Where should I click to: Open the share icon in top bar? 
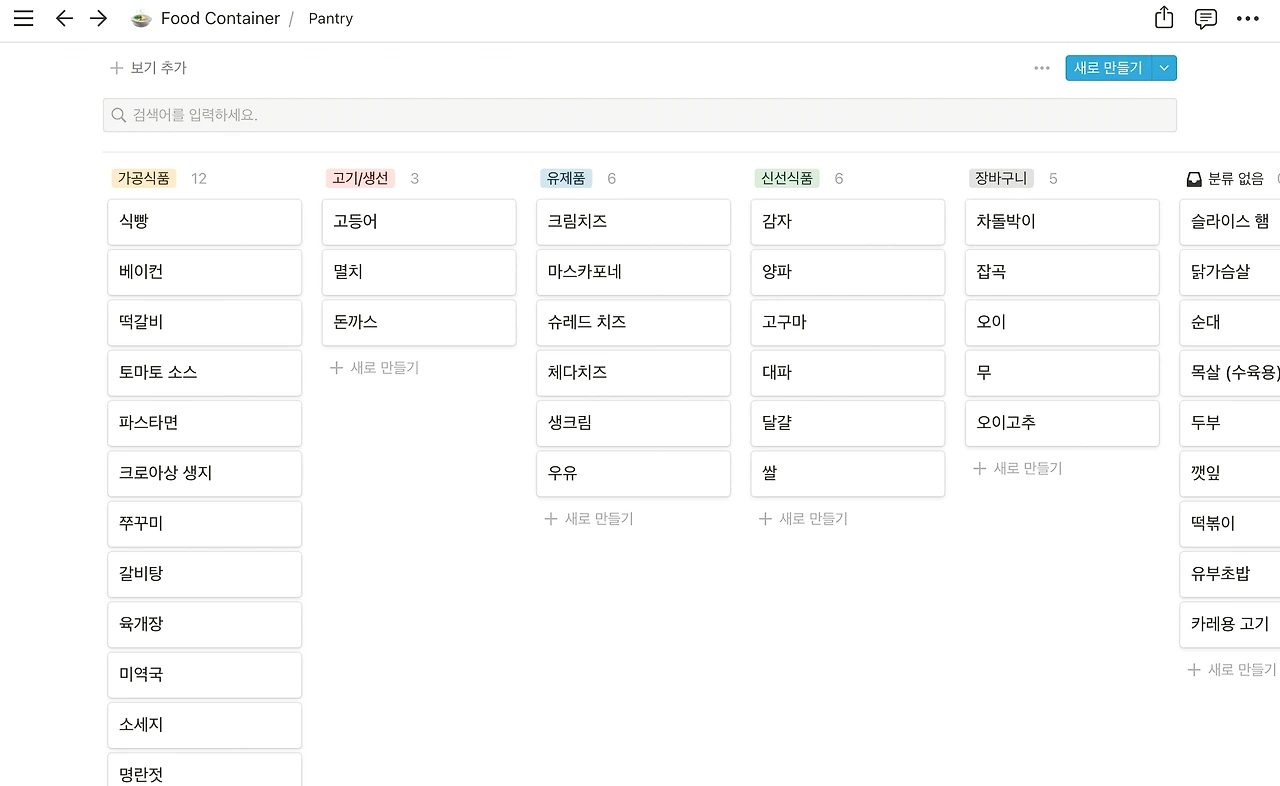coord(1164,18)
